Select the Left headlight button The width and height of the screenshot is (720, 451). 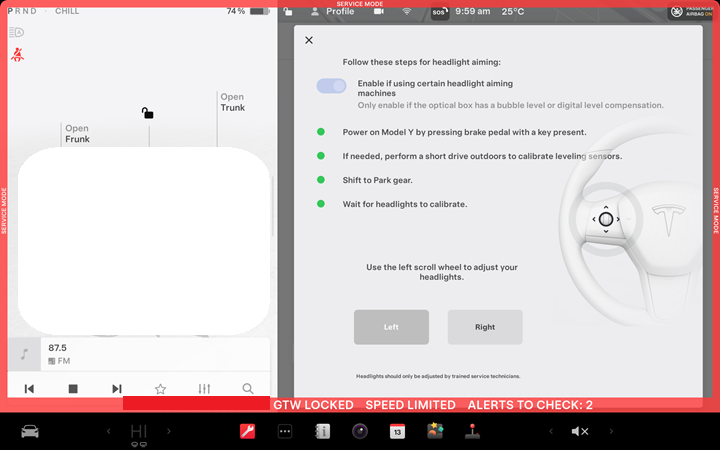point(391,327)
